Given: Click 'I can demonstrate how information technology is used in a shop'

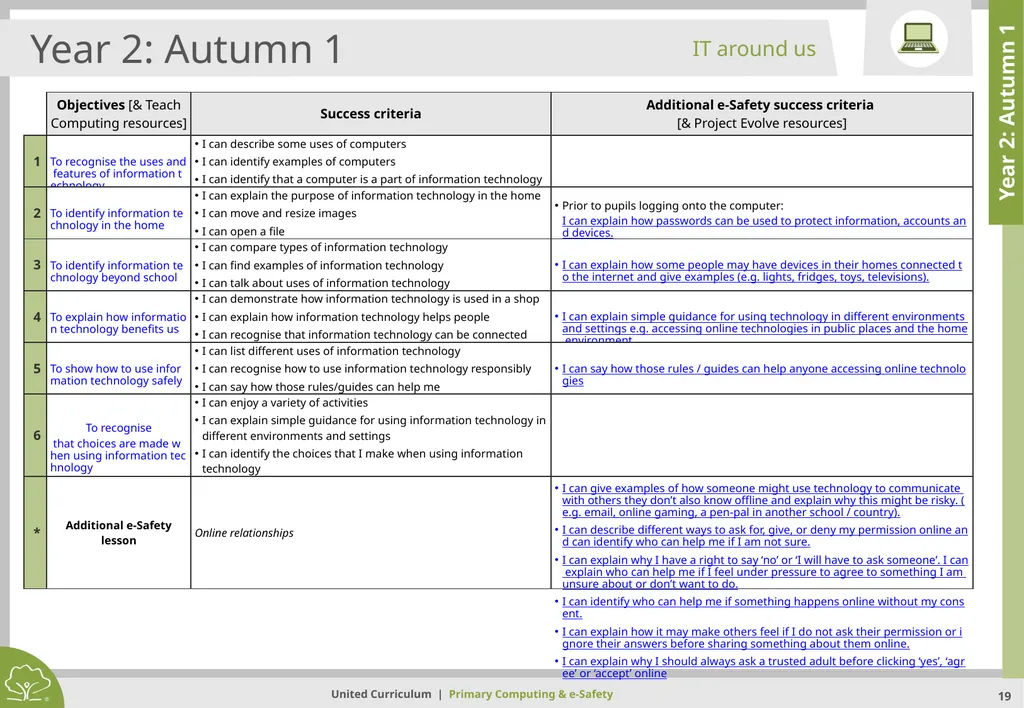Looking at the screenshot, I should pyautogui.click(x=370, y=298).
